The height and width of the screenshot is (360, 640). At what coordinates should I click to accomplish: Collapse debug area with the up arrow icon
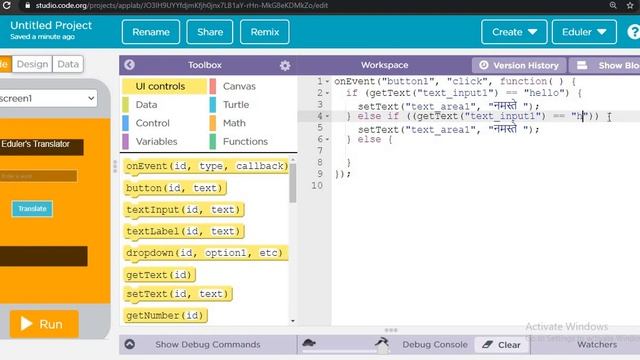click(130, 344)
